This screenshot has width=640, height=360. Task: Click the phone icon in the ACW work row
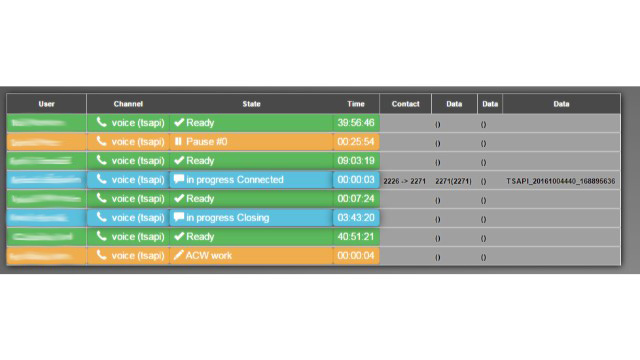coord(101,255)
